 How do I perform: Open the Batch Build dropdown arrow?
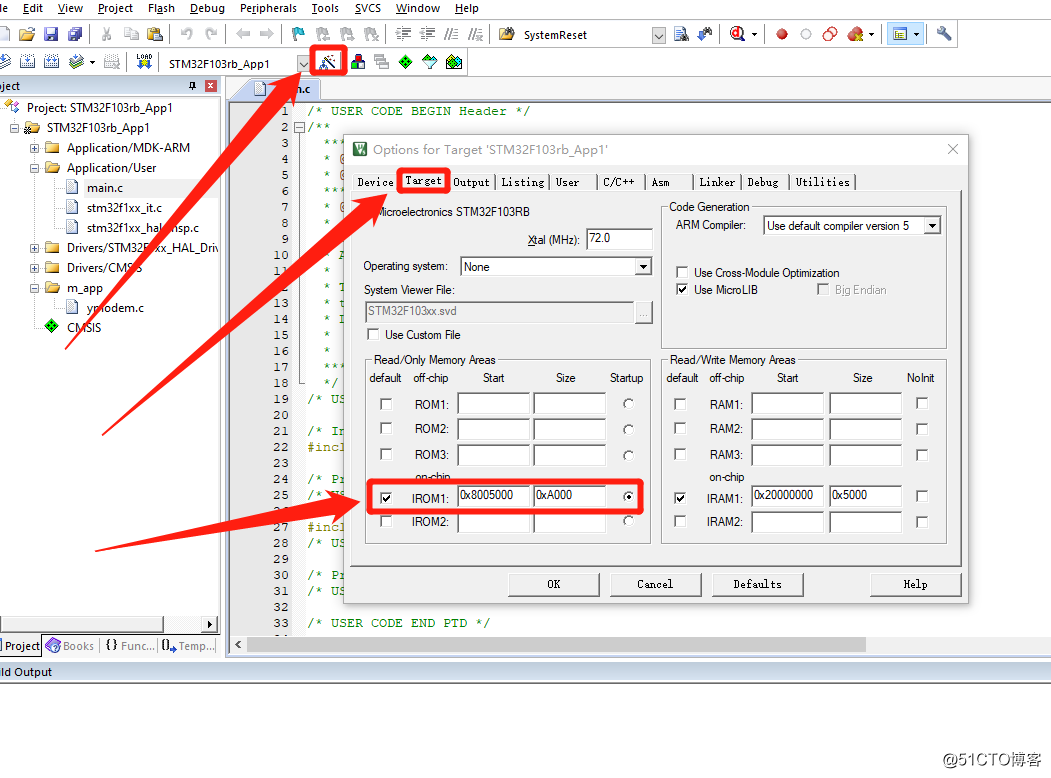pyautogui.click(x=92, y=62)
